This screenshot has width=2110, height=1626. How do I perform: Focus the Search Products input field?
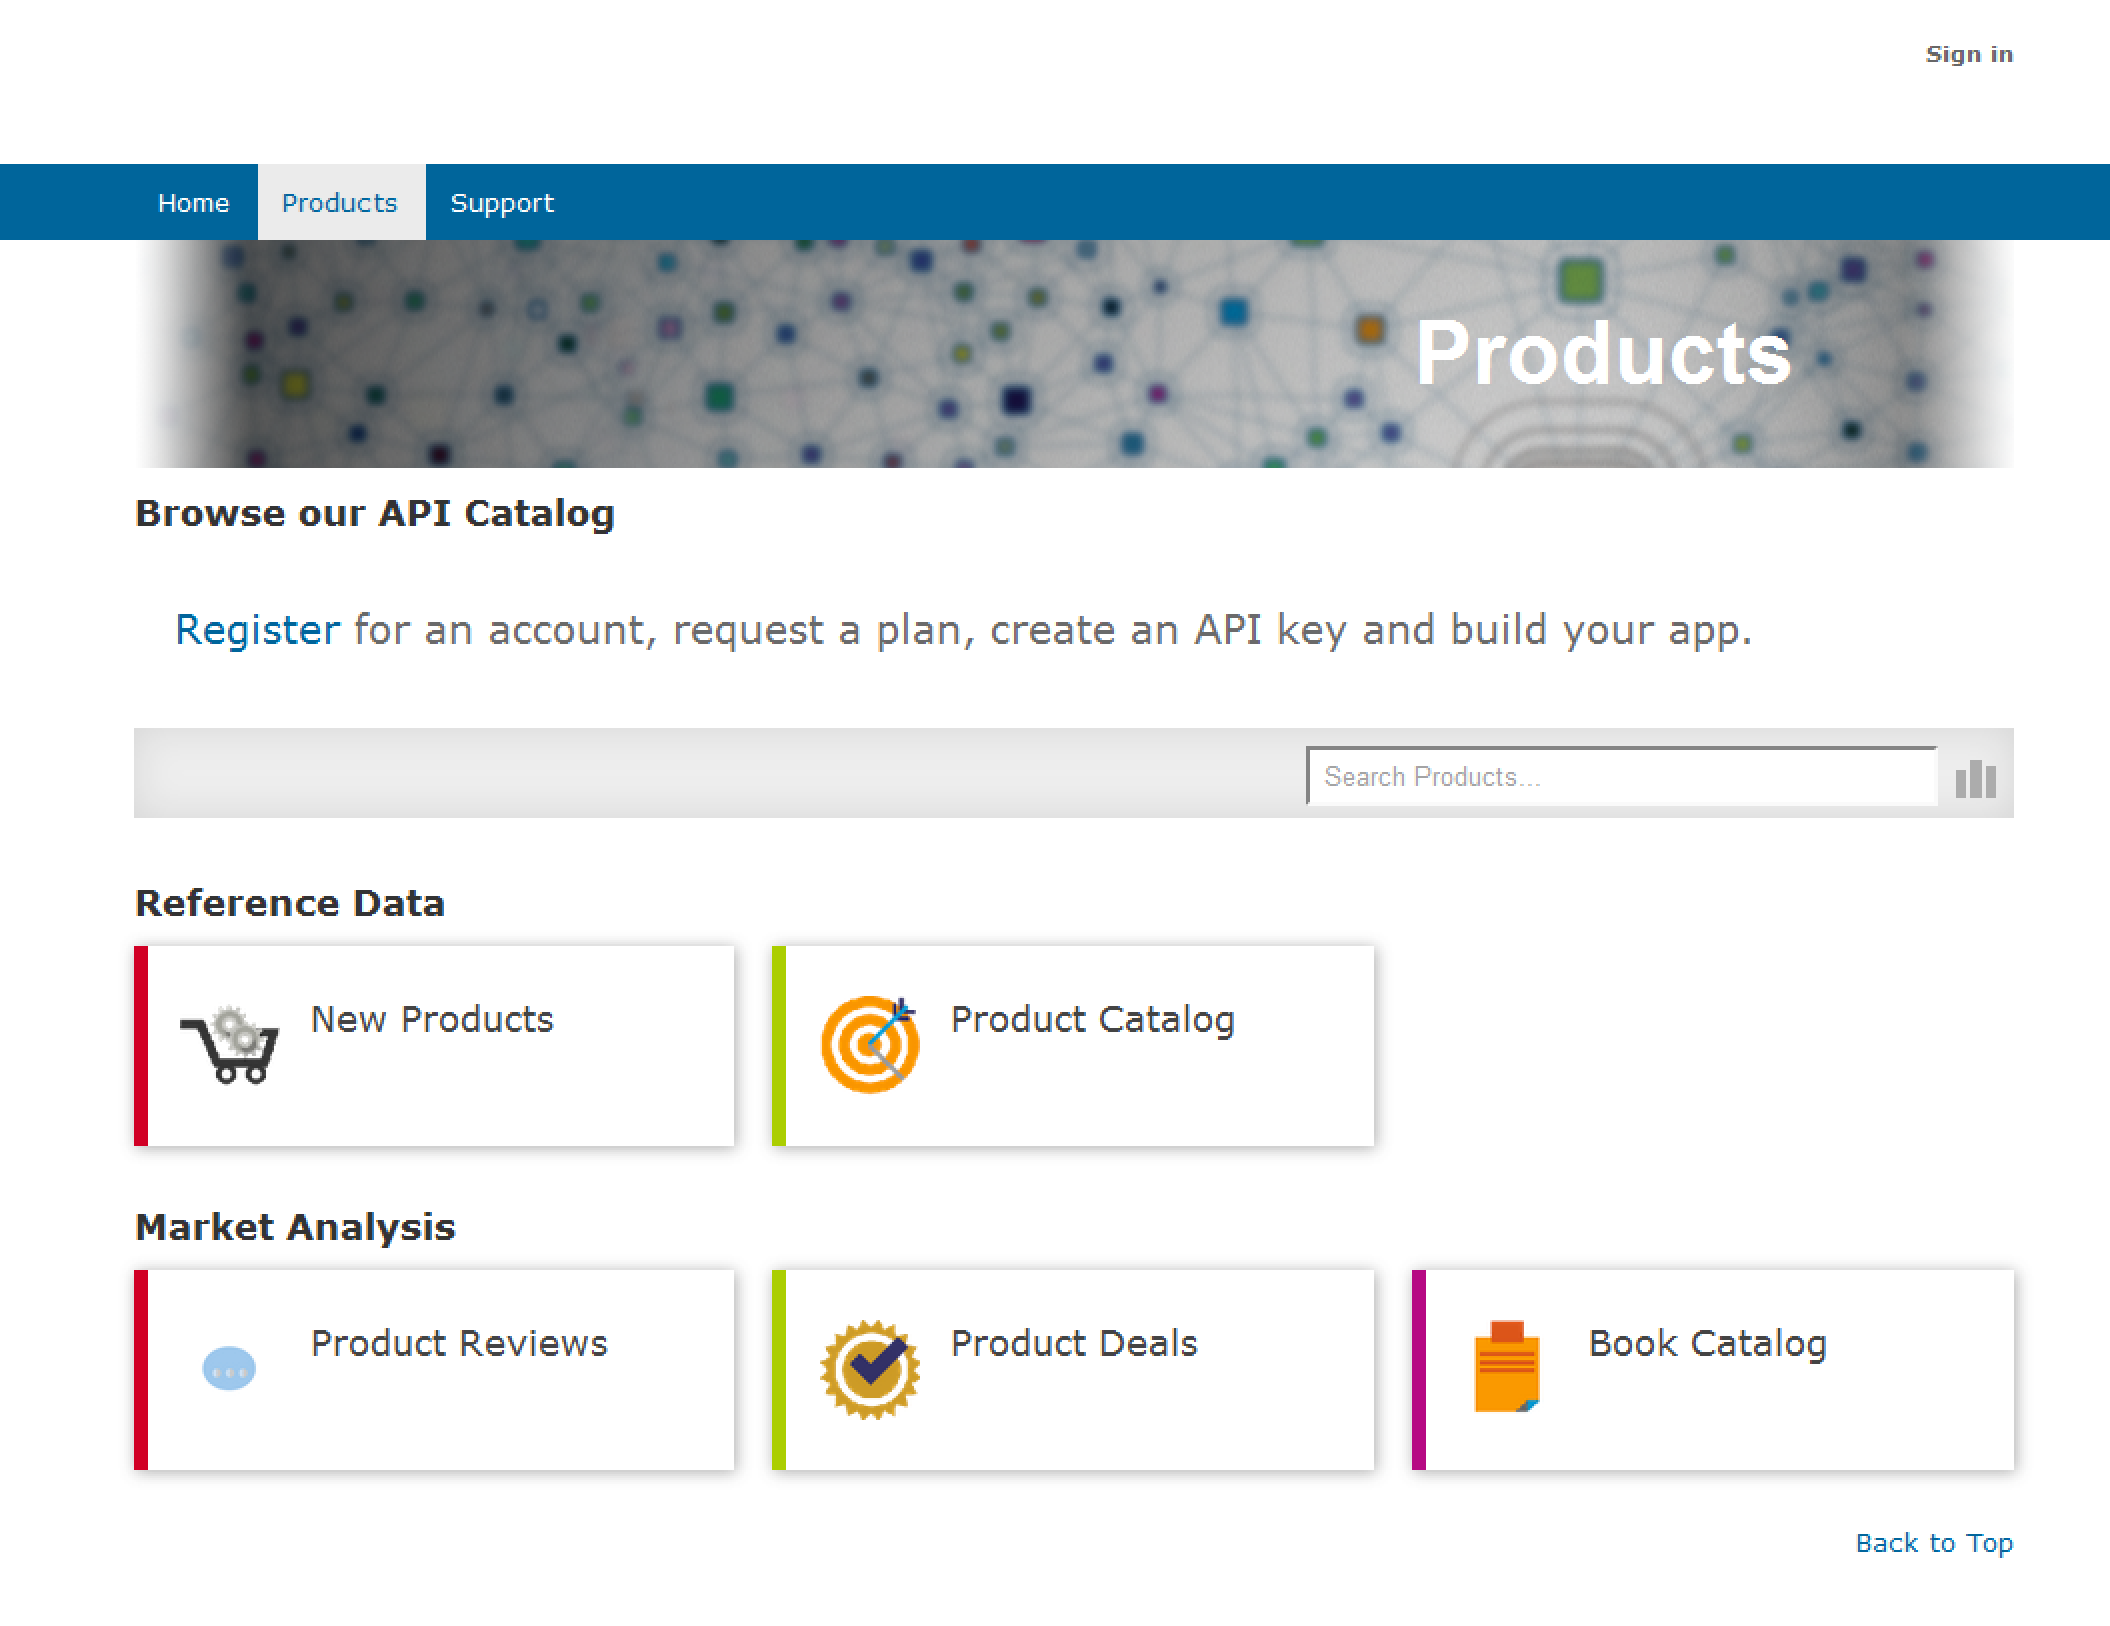pyautogui.click(x=1620, y=777)
